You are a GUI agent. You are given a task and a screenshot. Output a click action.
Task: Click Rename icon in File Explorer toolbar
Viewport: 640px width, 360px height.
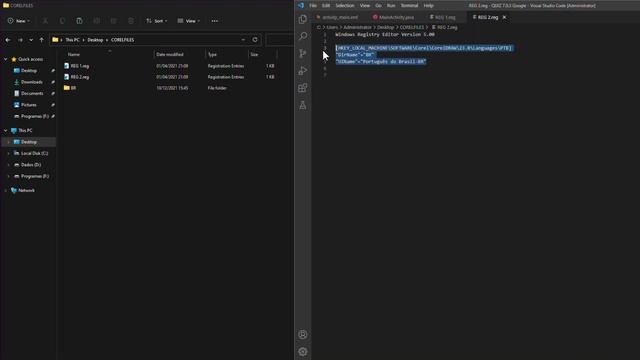96,21
